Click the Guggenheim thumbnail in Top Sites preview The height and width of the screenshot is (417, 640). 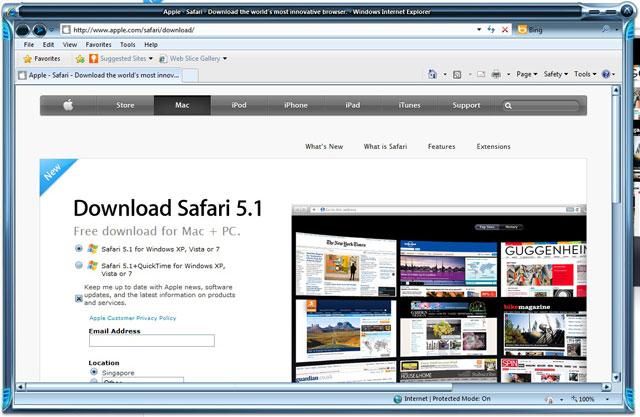[544, 269]
